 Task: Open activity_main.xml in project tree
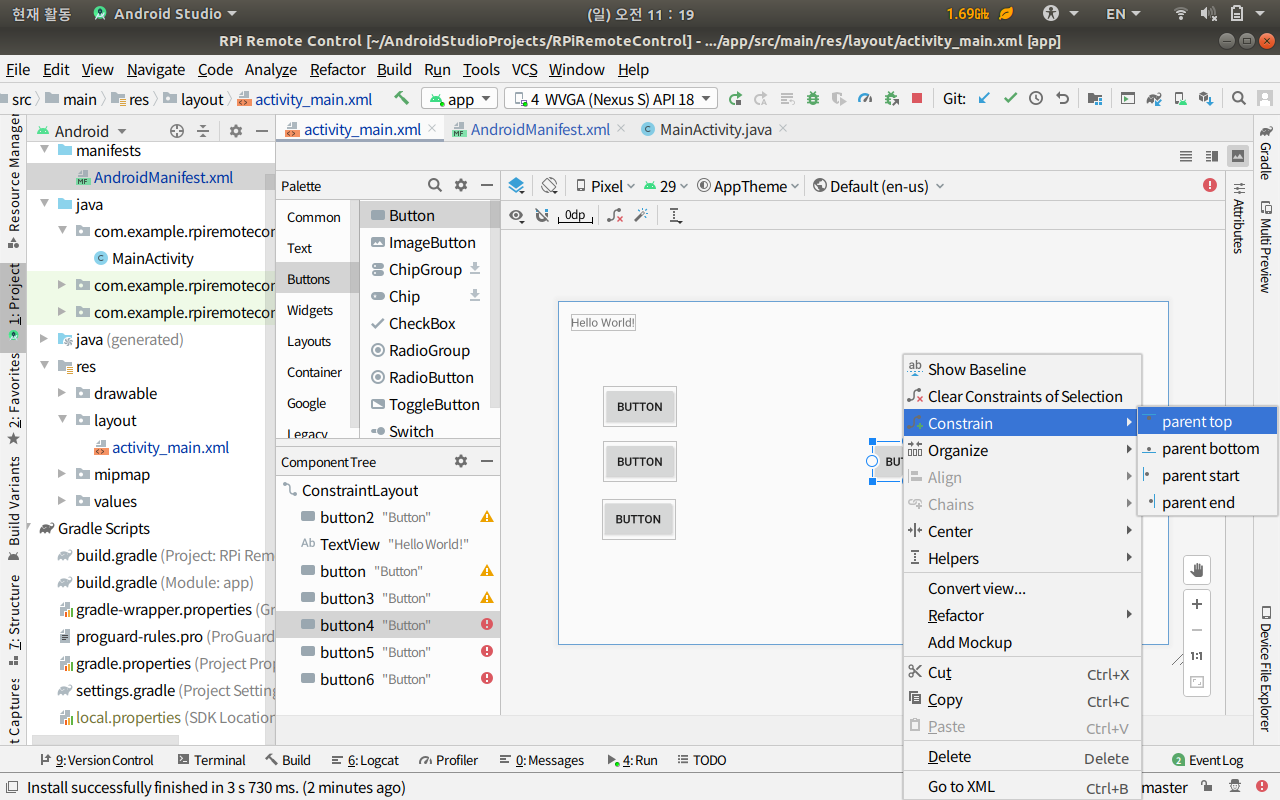coord(162,447)
